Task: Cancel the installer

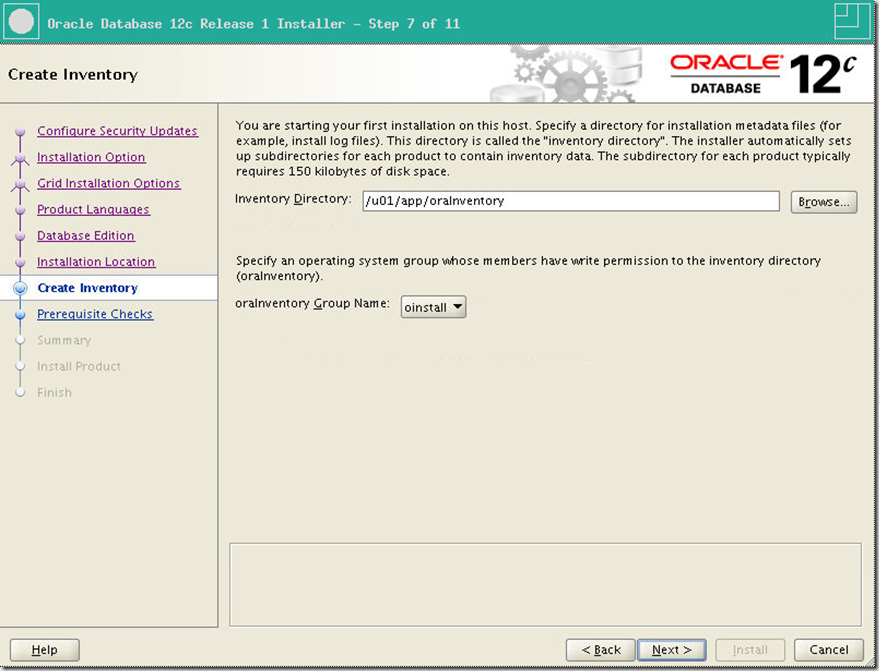Action: (x=829, y=650)
